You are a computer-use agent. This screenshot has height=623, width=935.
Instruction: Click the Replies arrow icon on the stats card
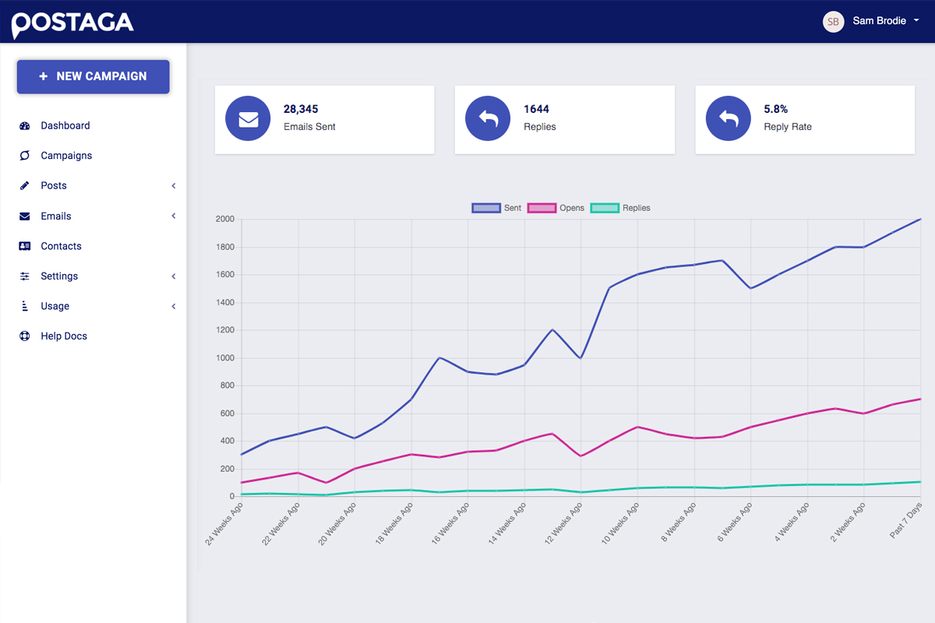(x=487, y=118)
